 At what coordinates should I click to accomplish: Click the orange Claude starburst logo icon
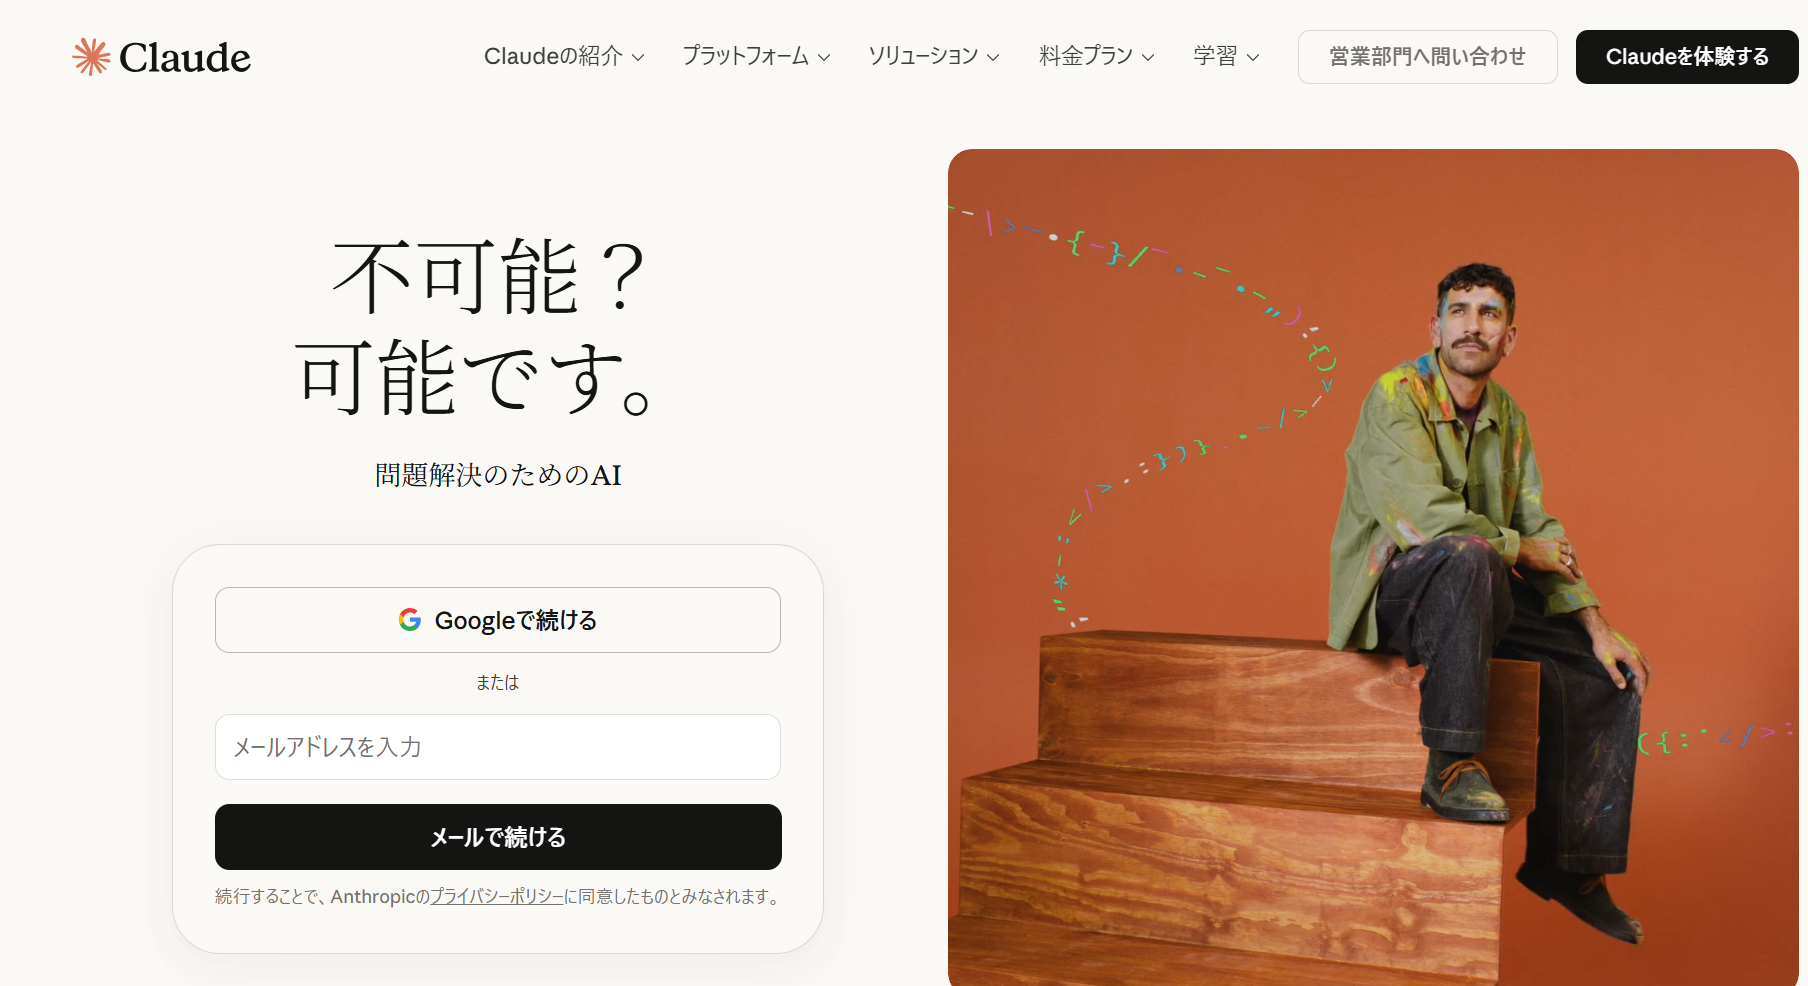pos(91,57)
